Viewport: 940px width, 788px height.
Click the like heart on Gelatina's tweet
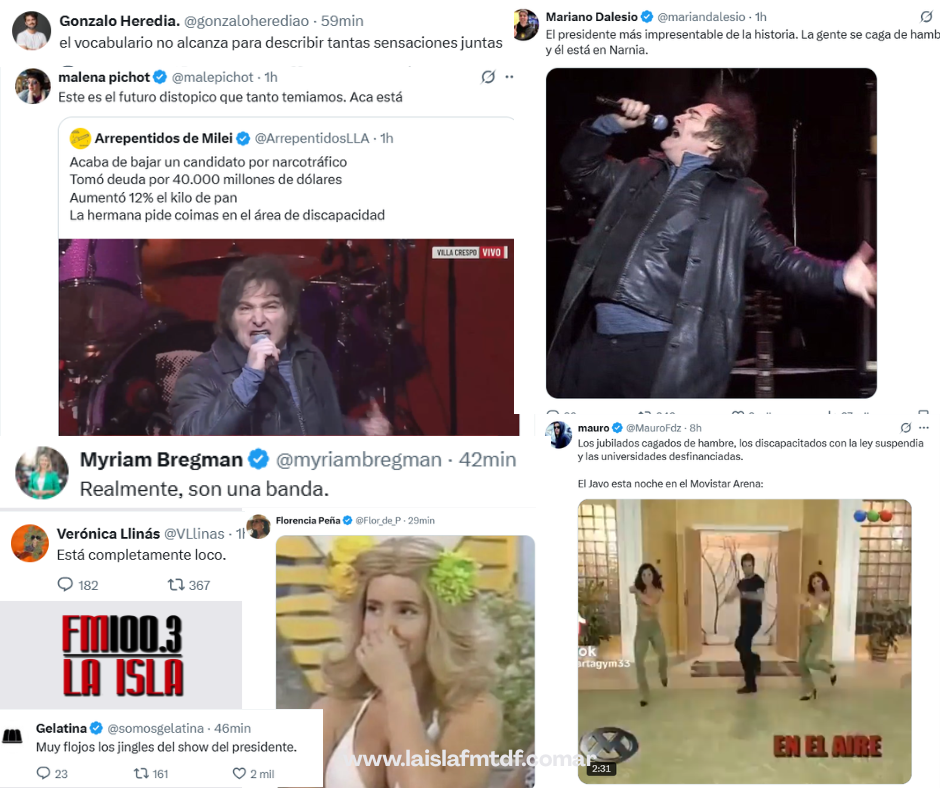click(x=239, y=773)
